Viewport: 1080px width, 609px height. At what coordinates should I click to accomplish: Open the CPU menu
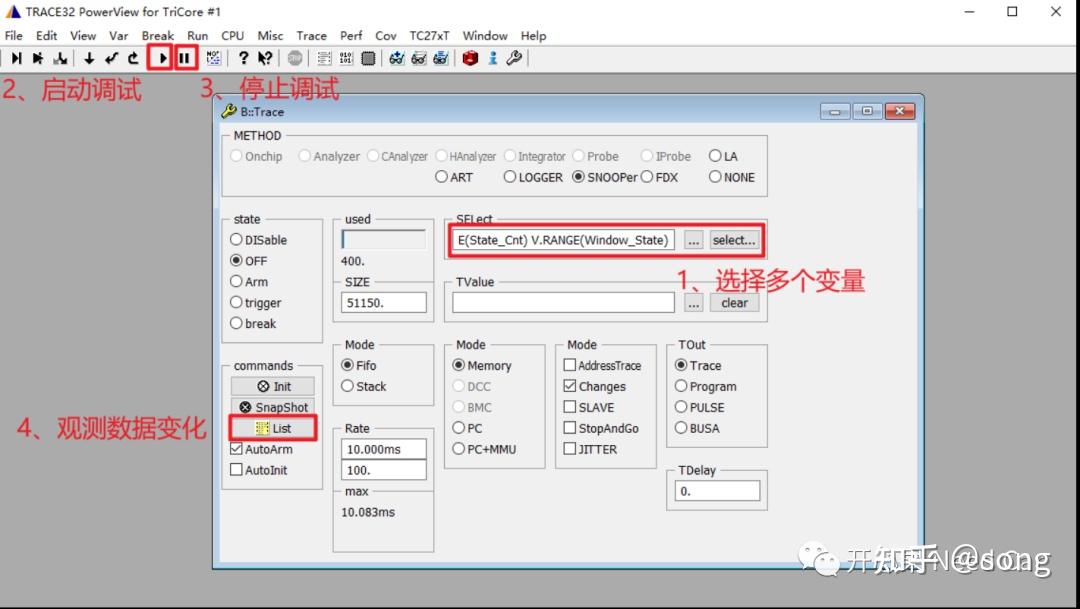click(232, 35)
